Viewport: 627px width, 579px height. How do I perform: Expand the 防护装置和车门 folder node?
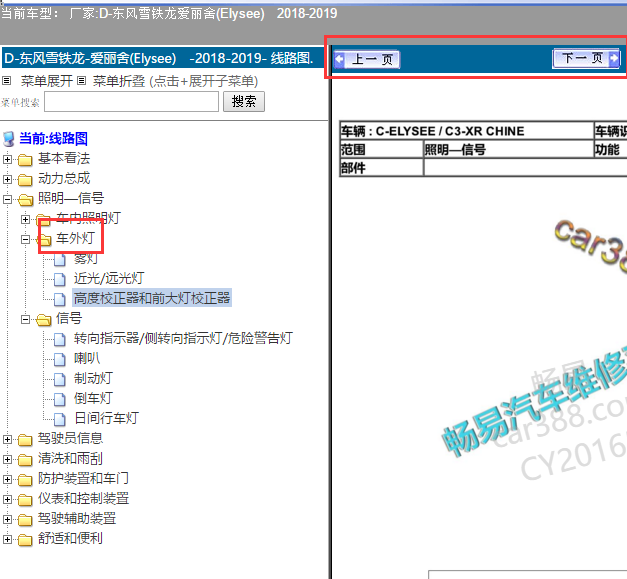click(x=7, y=479)
